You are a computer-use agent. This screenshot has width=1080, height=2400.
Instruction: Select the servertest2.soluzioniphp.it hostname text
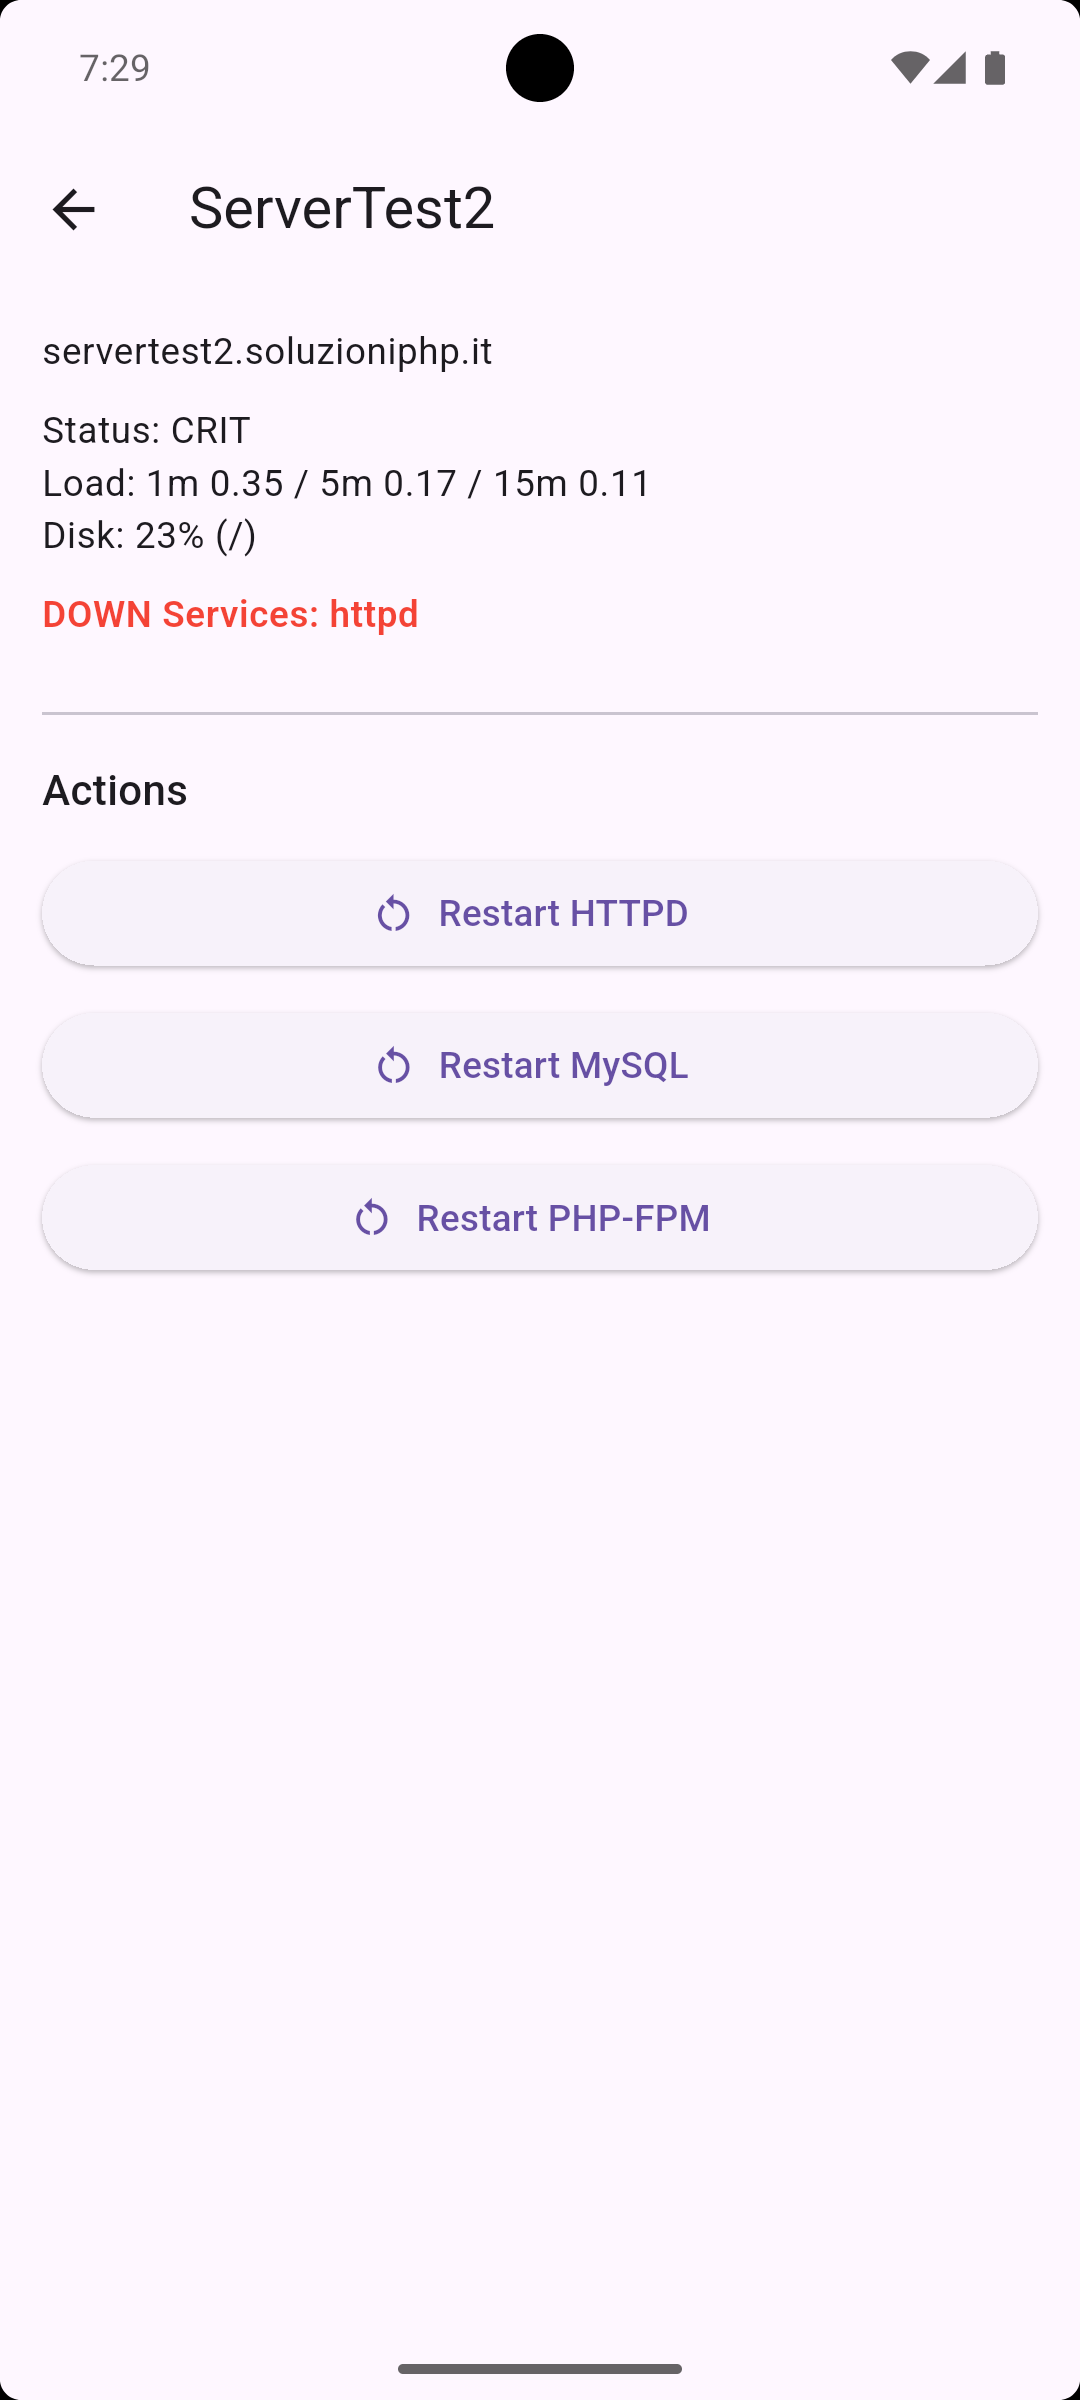(267, 351)
